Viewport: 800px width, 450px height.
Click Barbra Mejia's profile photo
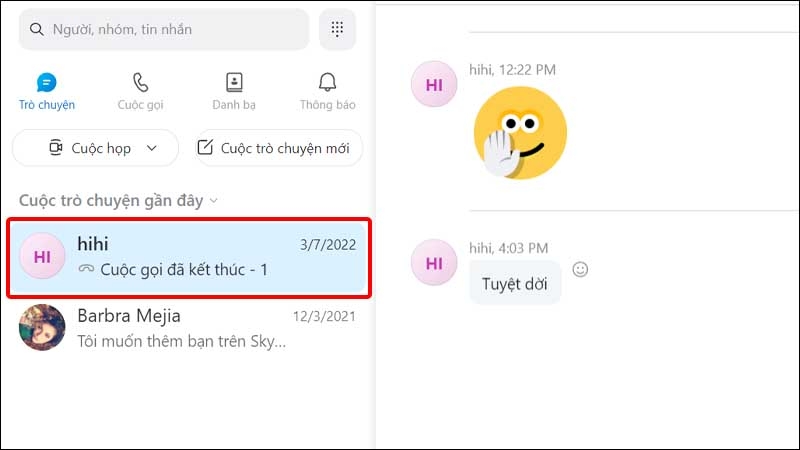42,328
